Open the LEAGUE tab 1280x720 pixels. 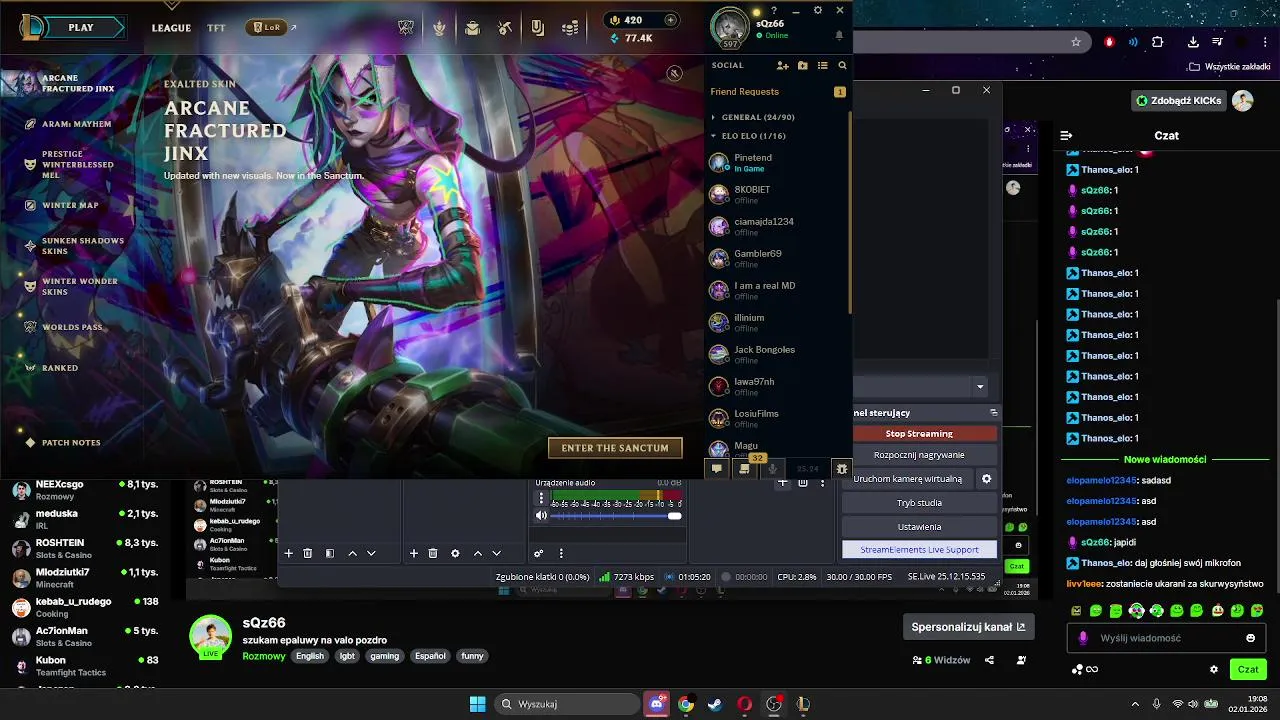pos(171,28)
